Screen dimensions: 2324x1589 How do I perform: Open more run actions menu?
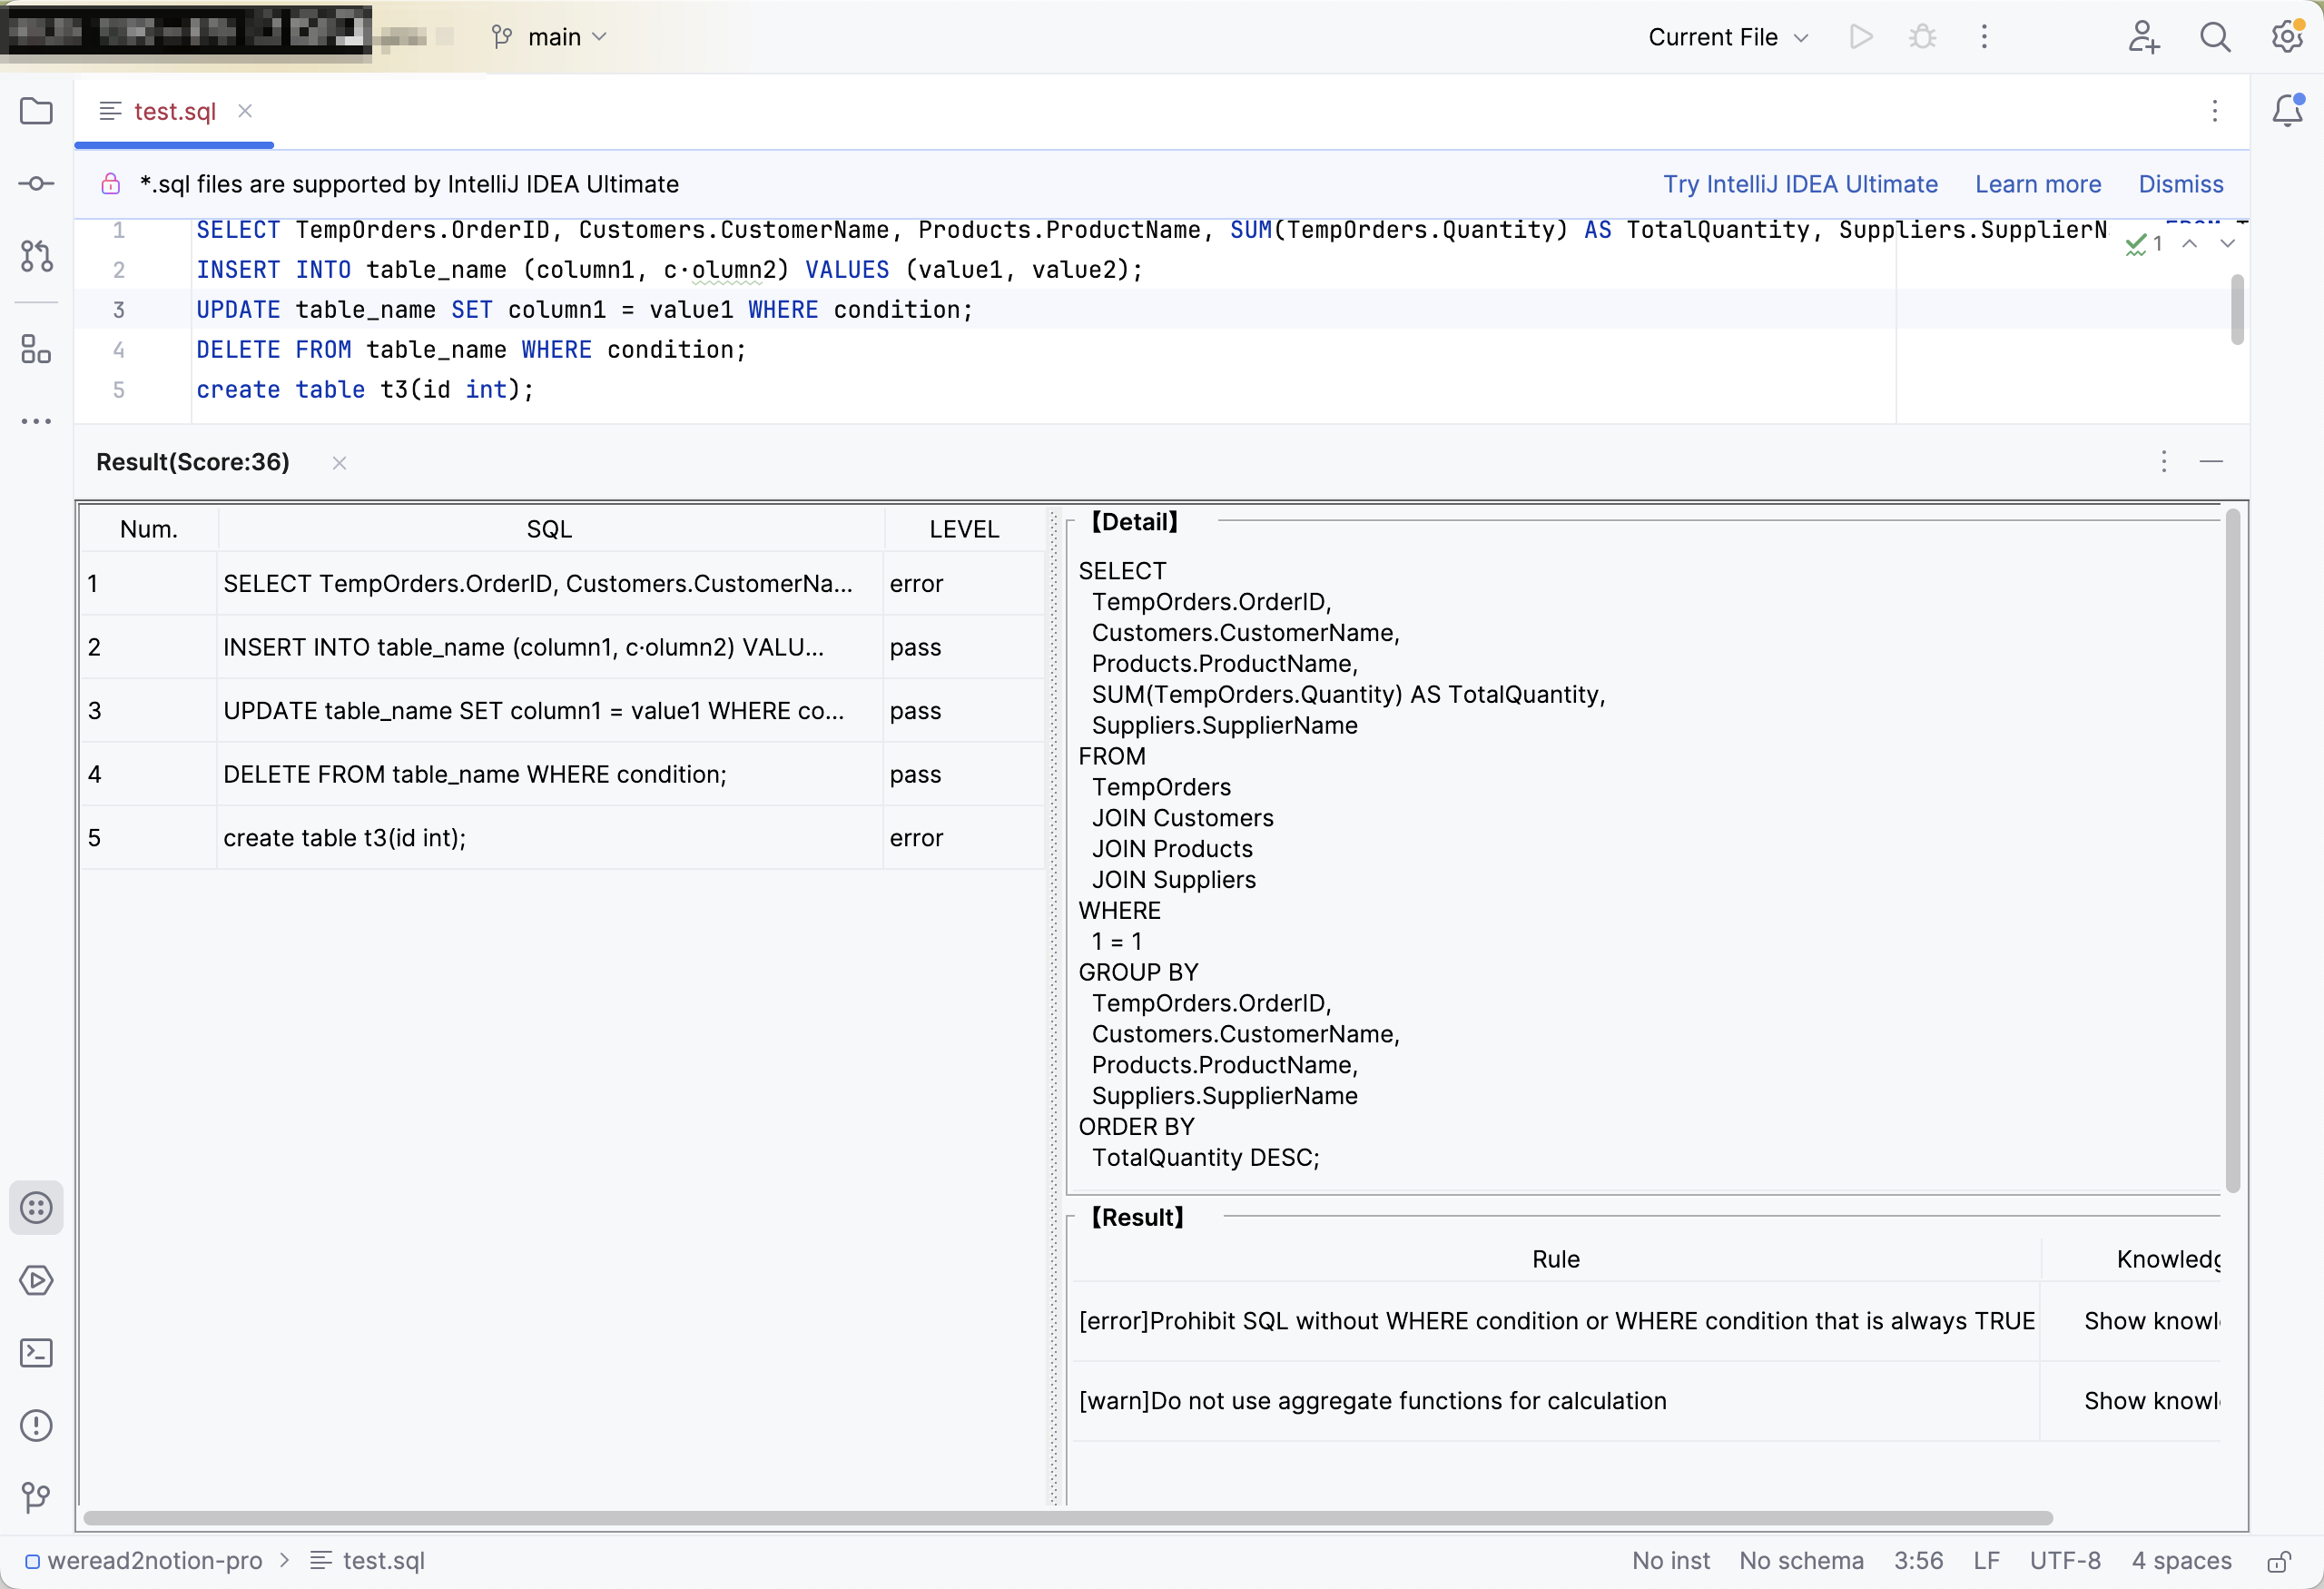click(1984, 37)
